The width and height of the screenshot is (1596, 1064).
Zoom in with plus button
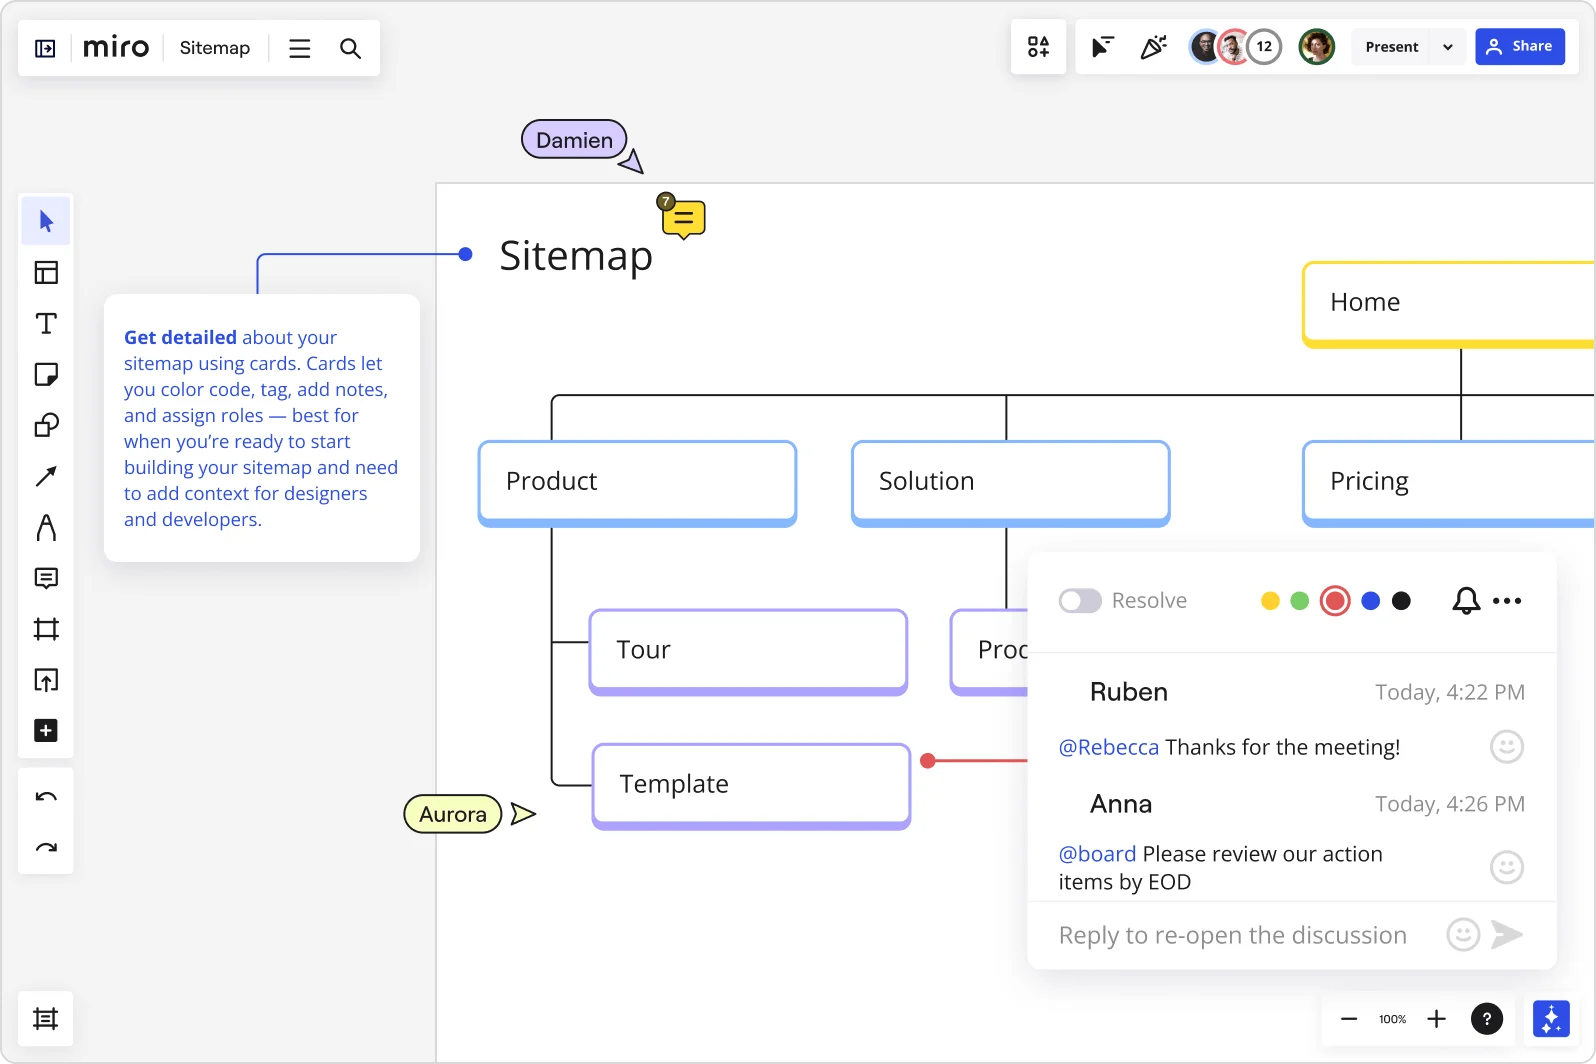(1436, 1019)
